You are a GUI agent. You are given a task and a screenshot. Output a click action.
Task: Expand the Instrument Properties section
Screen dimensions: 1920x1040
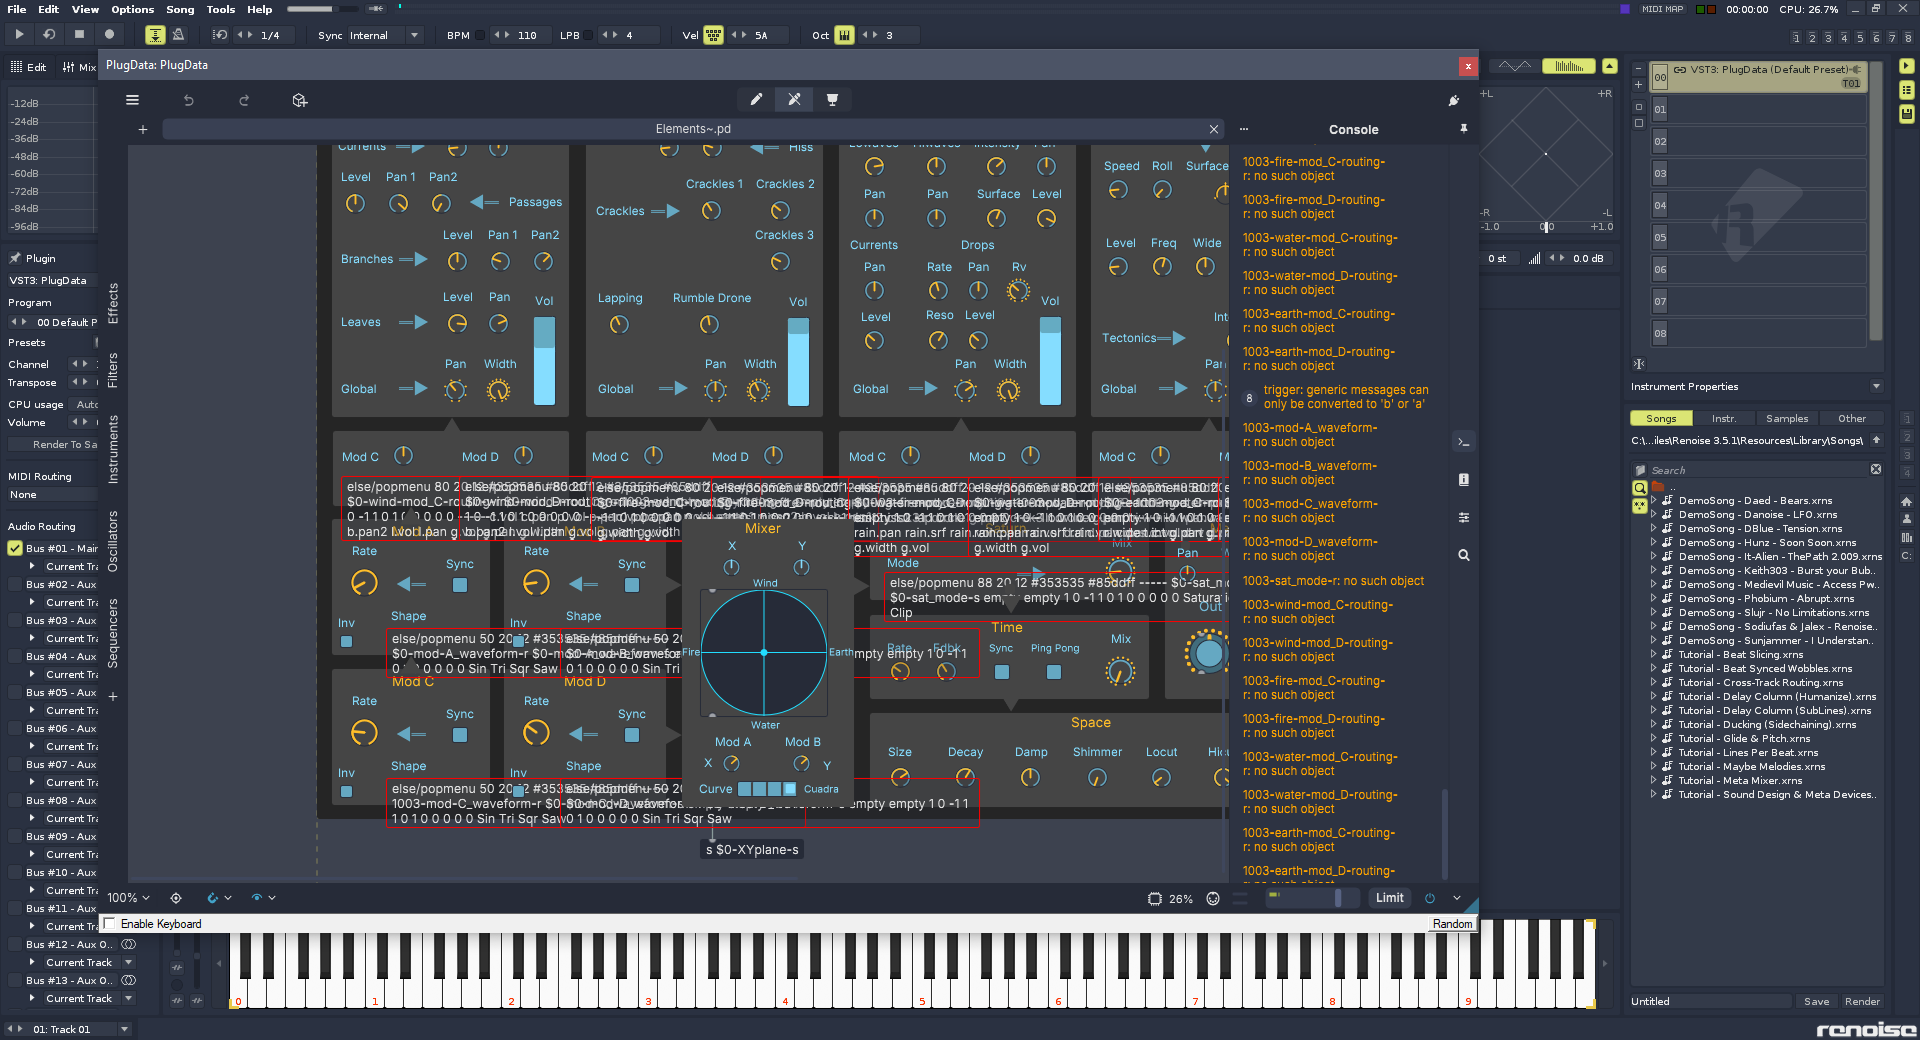coord(1875,387)
